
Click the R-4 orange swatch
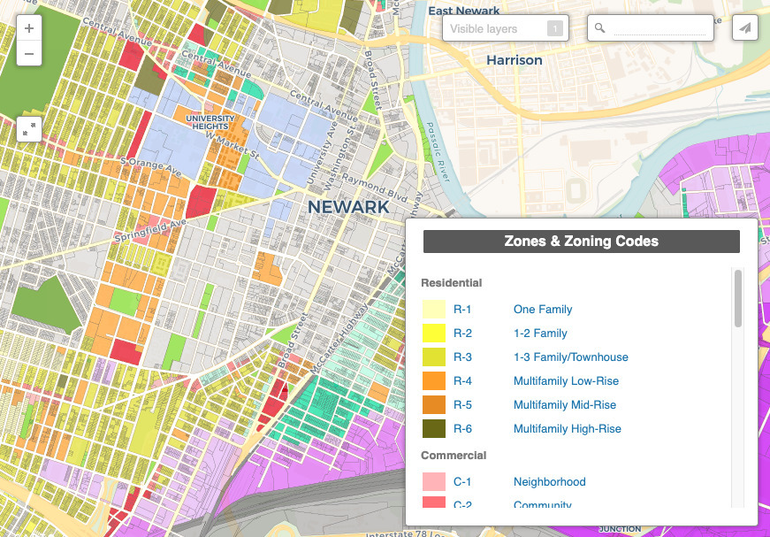pyautogui.click(x=434, y=382)
